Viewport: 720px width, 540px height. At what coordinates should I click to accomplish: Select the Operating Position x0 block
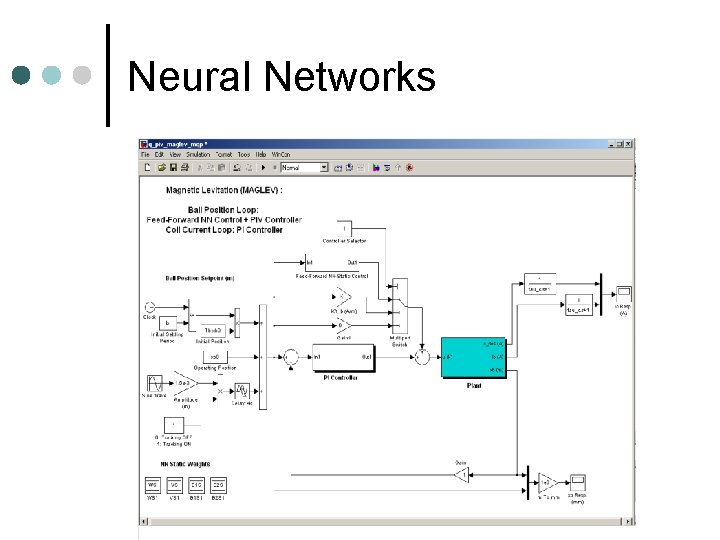(x=215, y=357)
